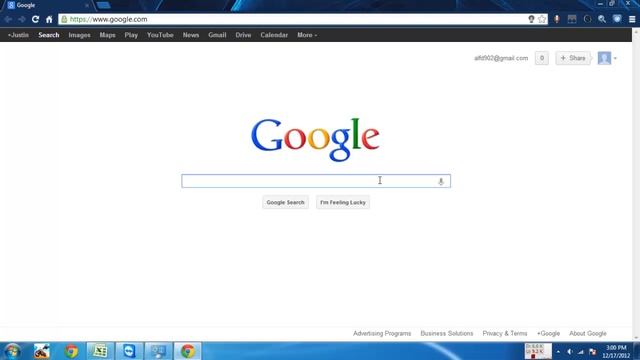
Task: Click the Gmail account email address
Action: pos(501,58)
